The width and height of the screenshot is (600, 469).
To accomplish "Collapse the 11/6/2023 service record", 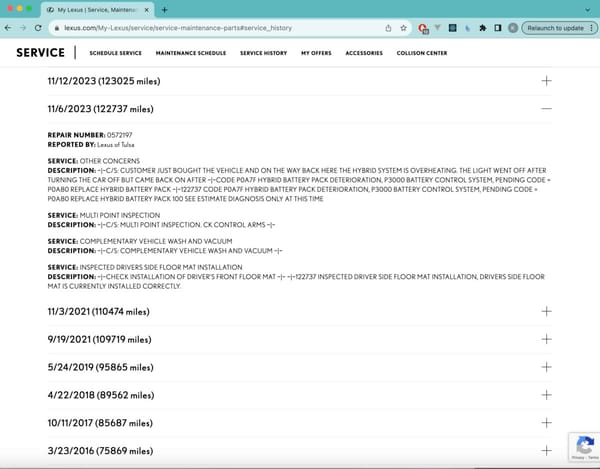I will [x=546, y=109].
